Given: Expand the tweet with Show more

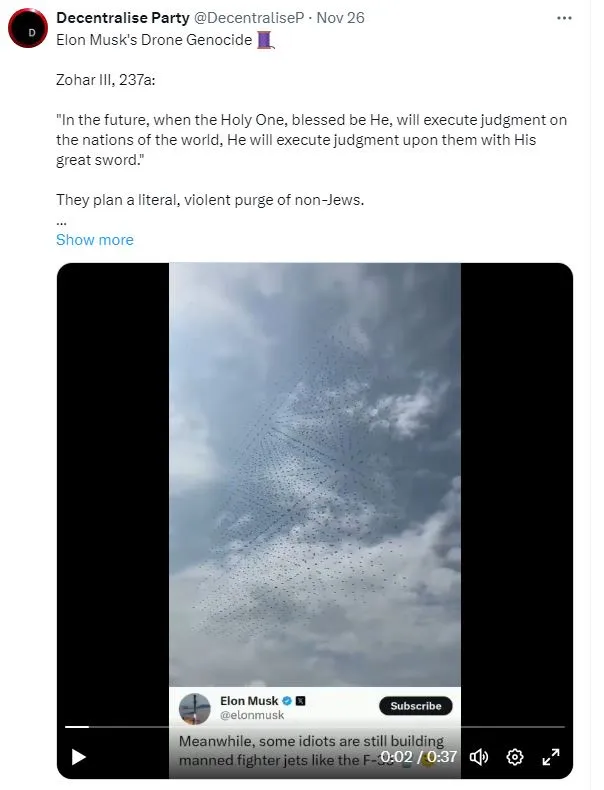Looking at the screenshot, I should click(x=94, y=240).
